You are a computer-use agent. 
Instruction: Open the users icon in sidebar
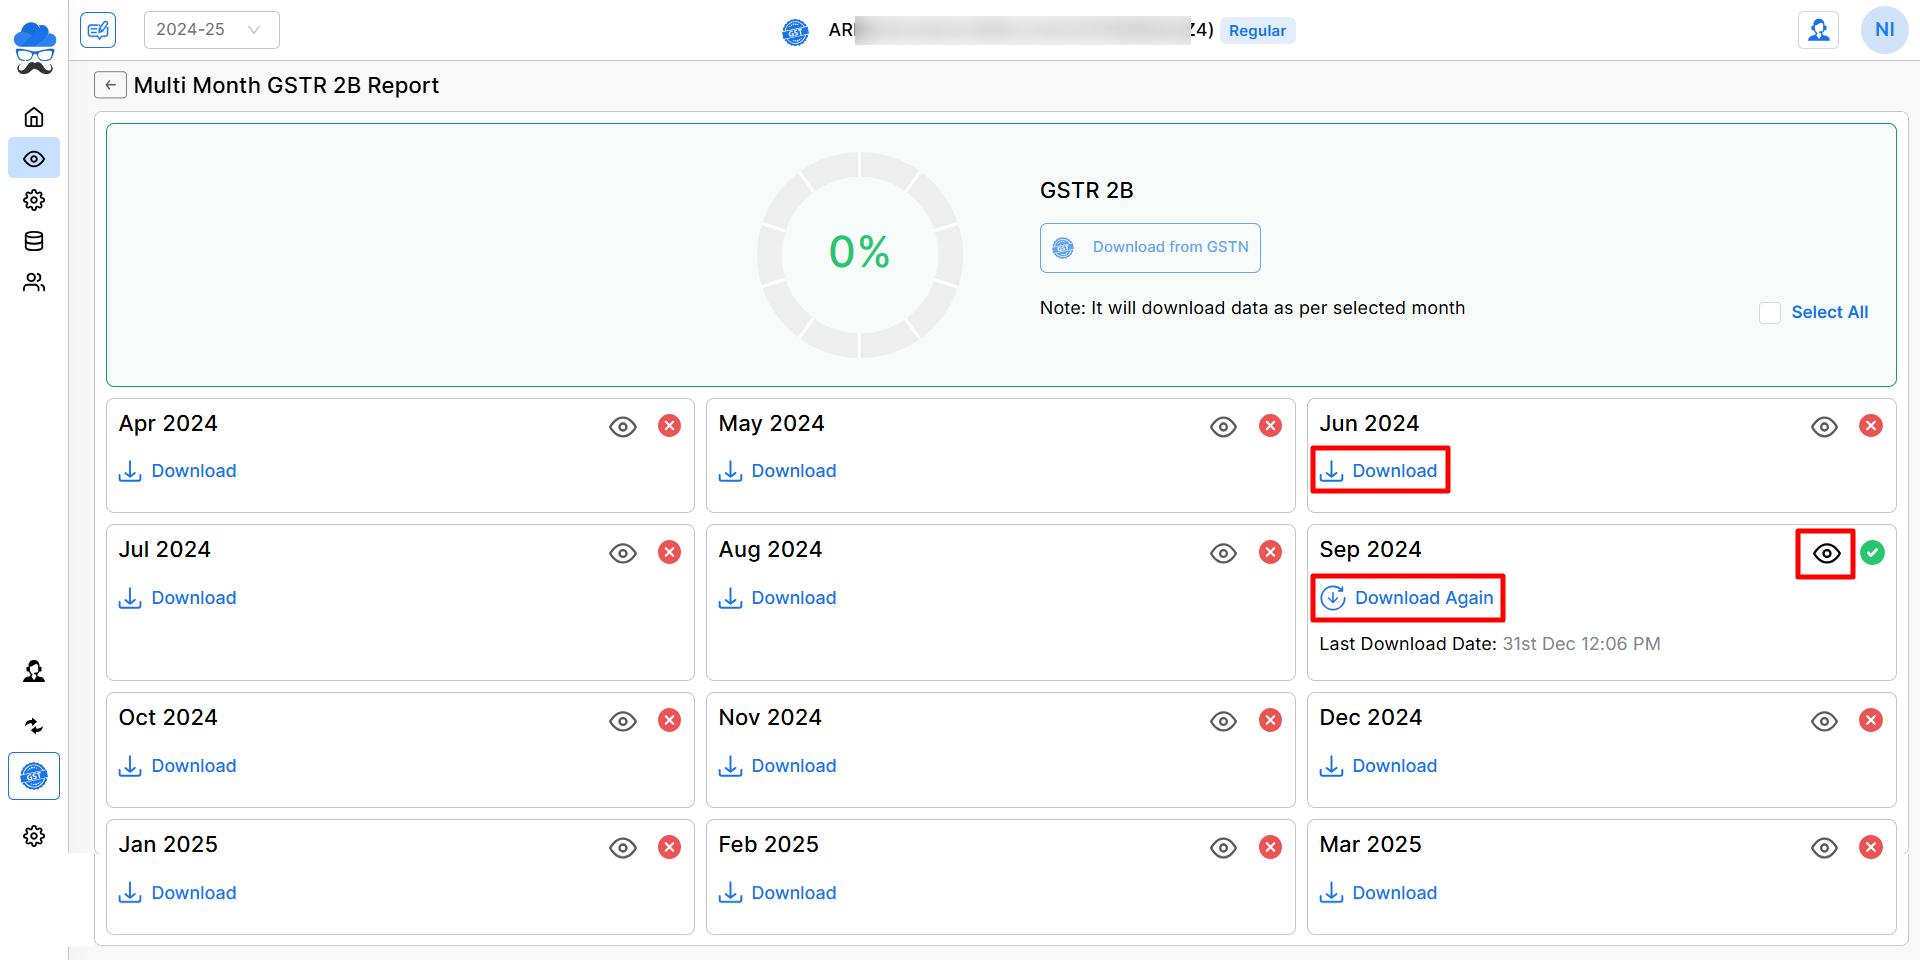tap(34, 283)
